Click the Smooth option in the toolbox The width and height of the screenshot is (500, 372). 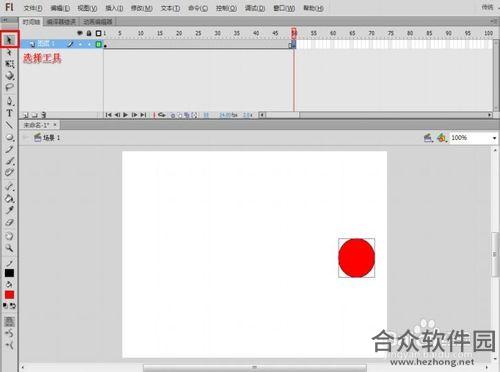[9, 333]
